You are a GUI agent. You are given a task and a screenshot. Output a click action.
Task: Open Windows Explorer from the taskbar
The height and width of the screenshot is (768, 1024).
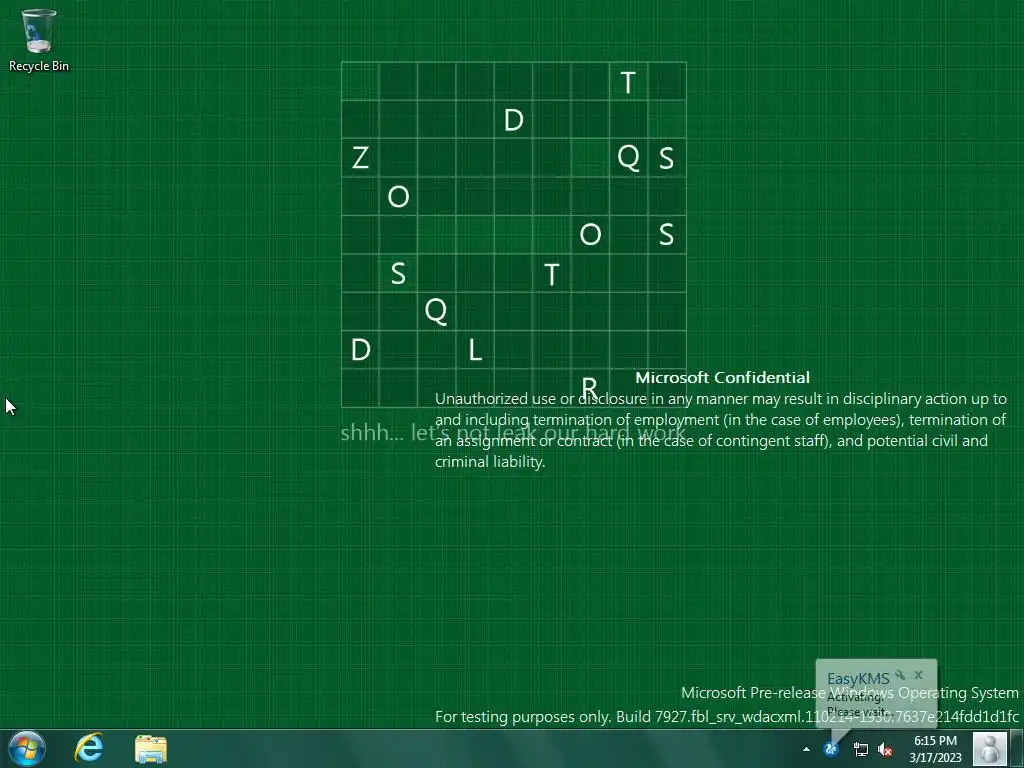pyautogui.click(x=151, y=748)
